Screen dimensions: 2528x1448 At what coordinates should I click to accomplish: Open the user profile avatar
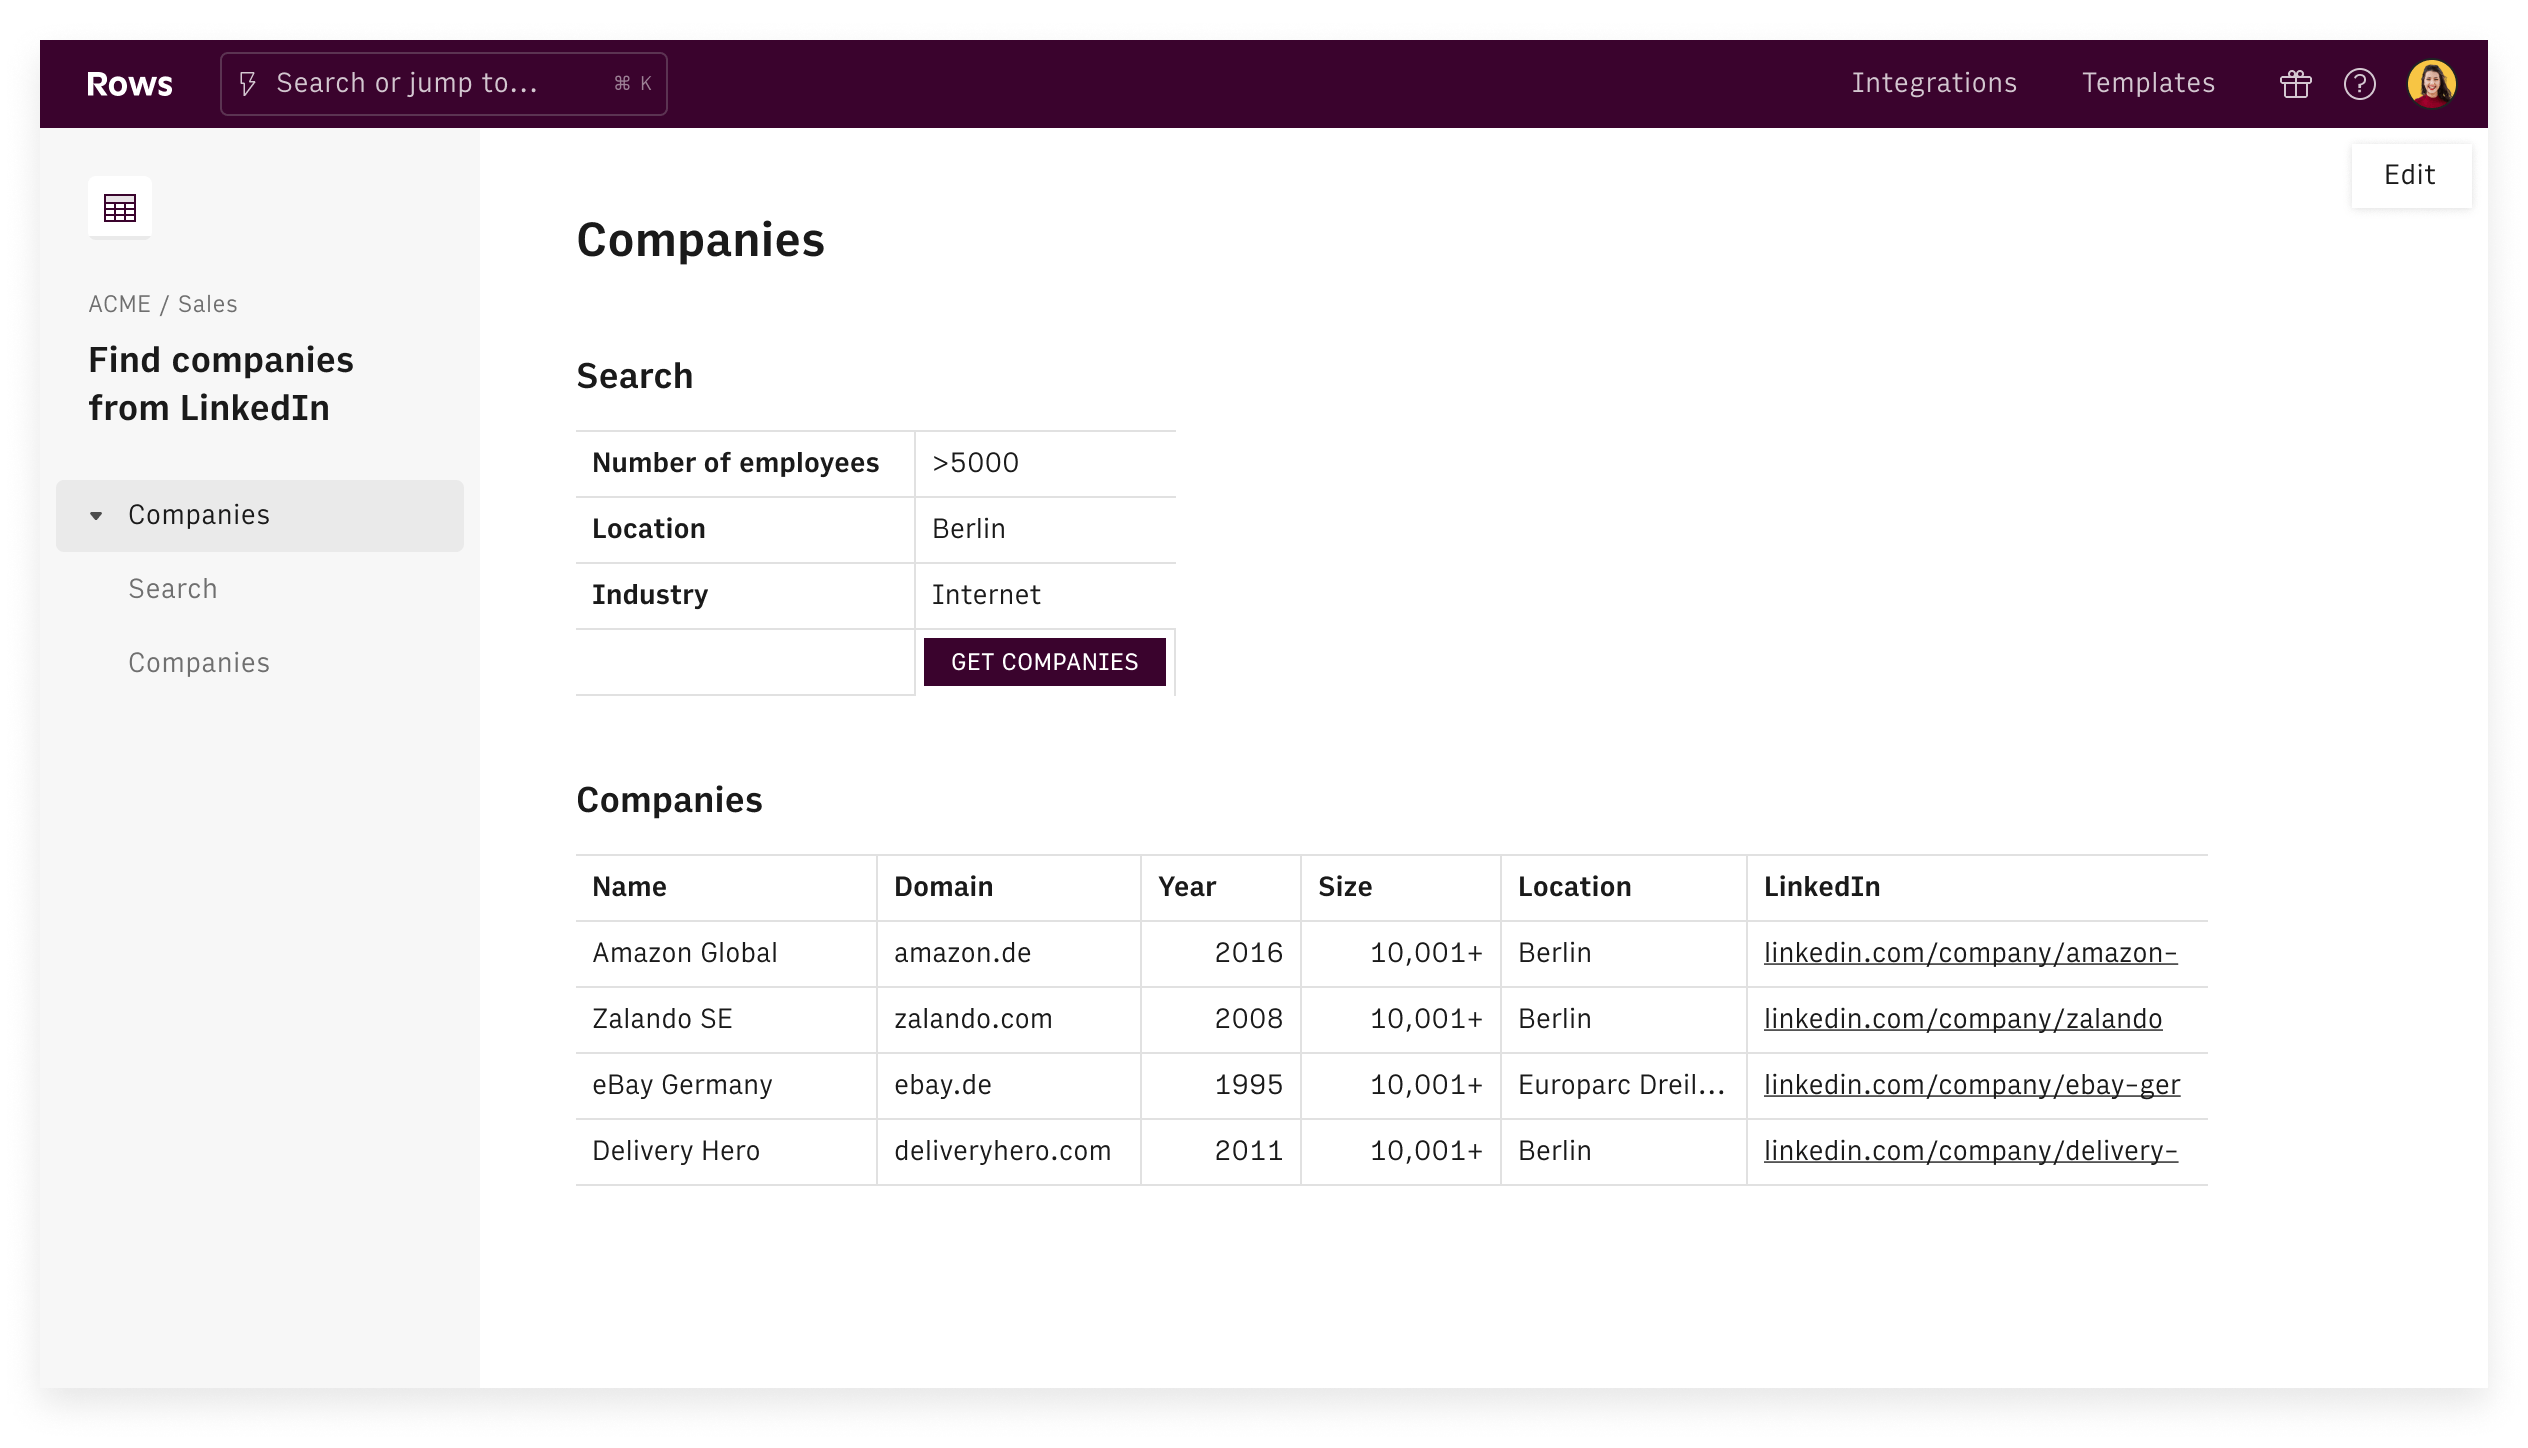click(x=2431, y=84)
